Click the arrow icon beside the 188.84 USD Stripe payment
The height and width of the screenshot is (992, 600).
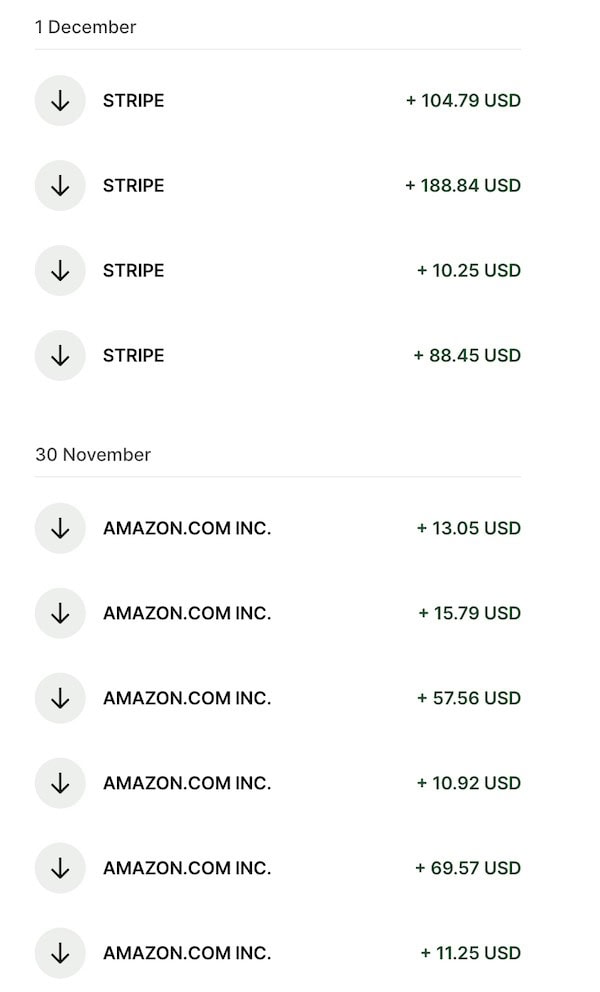pyautogui.click(x=60, y=186)
